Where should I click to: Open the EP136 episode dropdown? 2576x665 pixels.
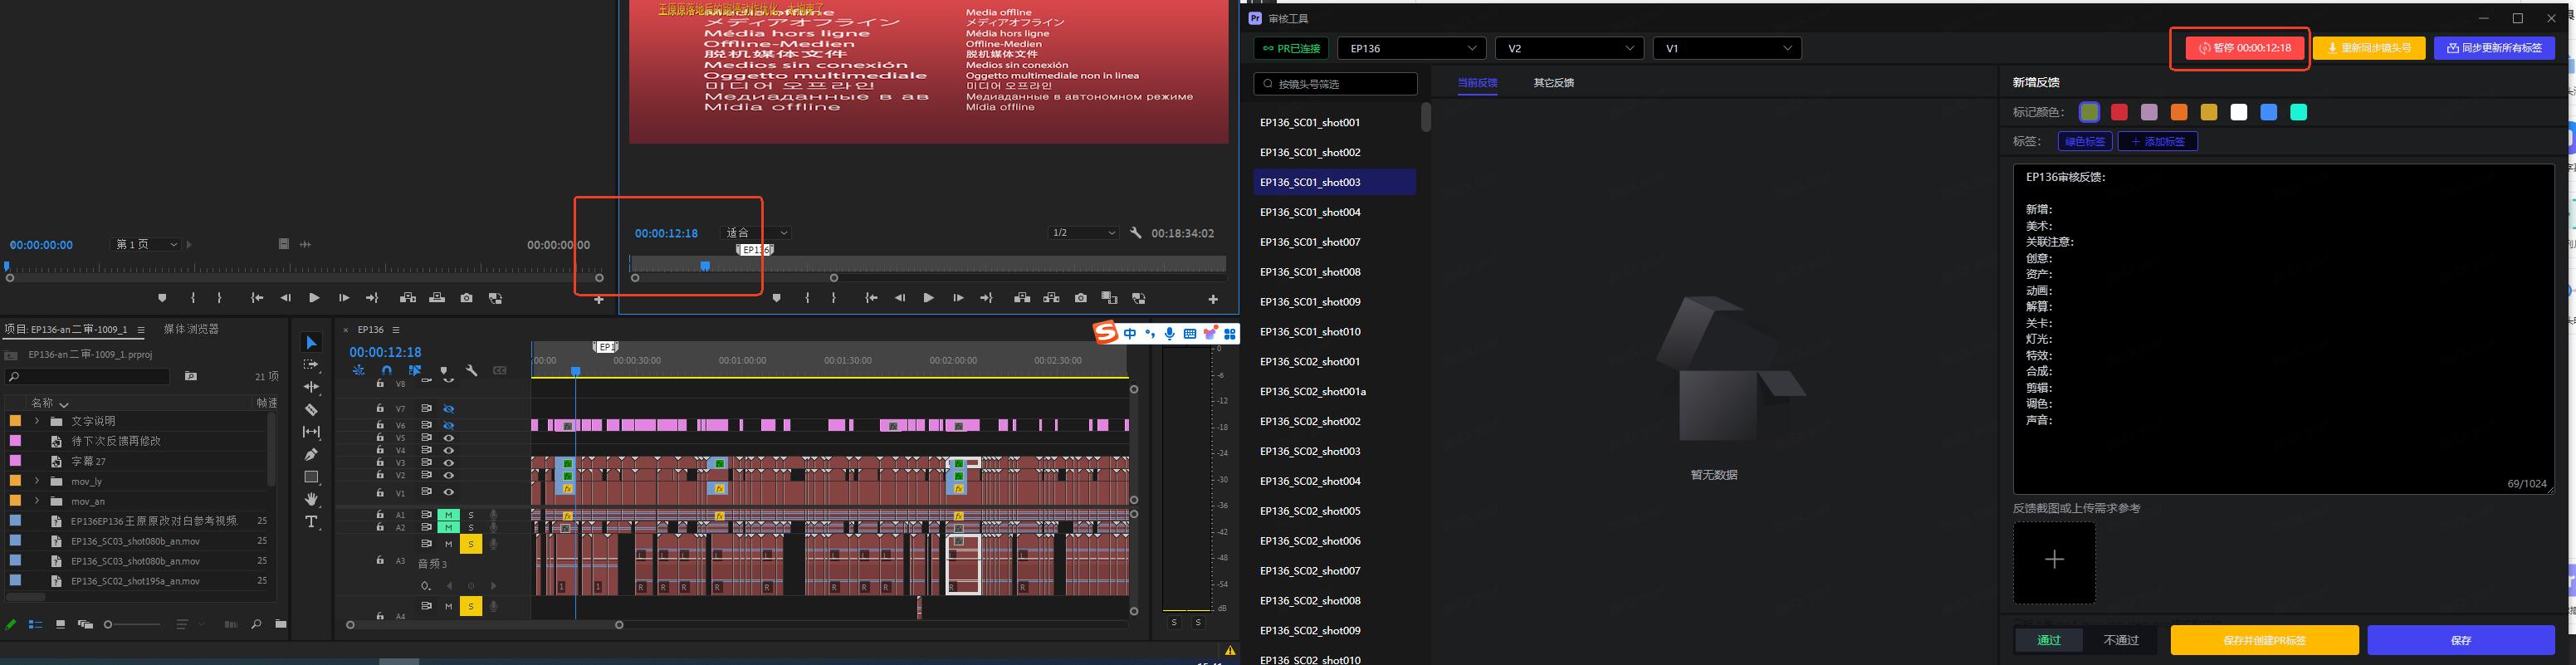click(1410, 48)
